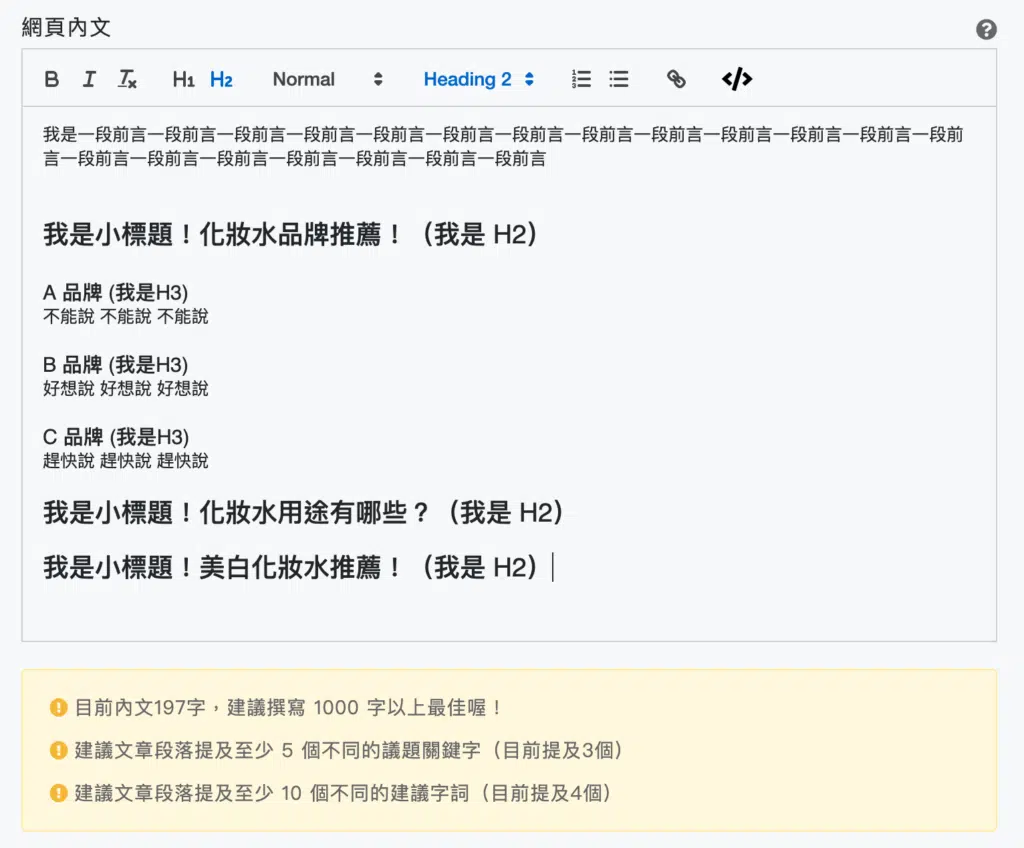Switch to the HTML code view

737,80
